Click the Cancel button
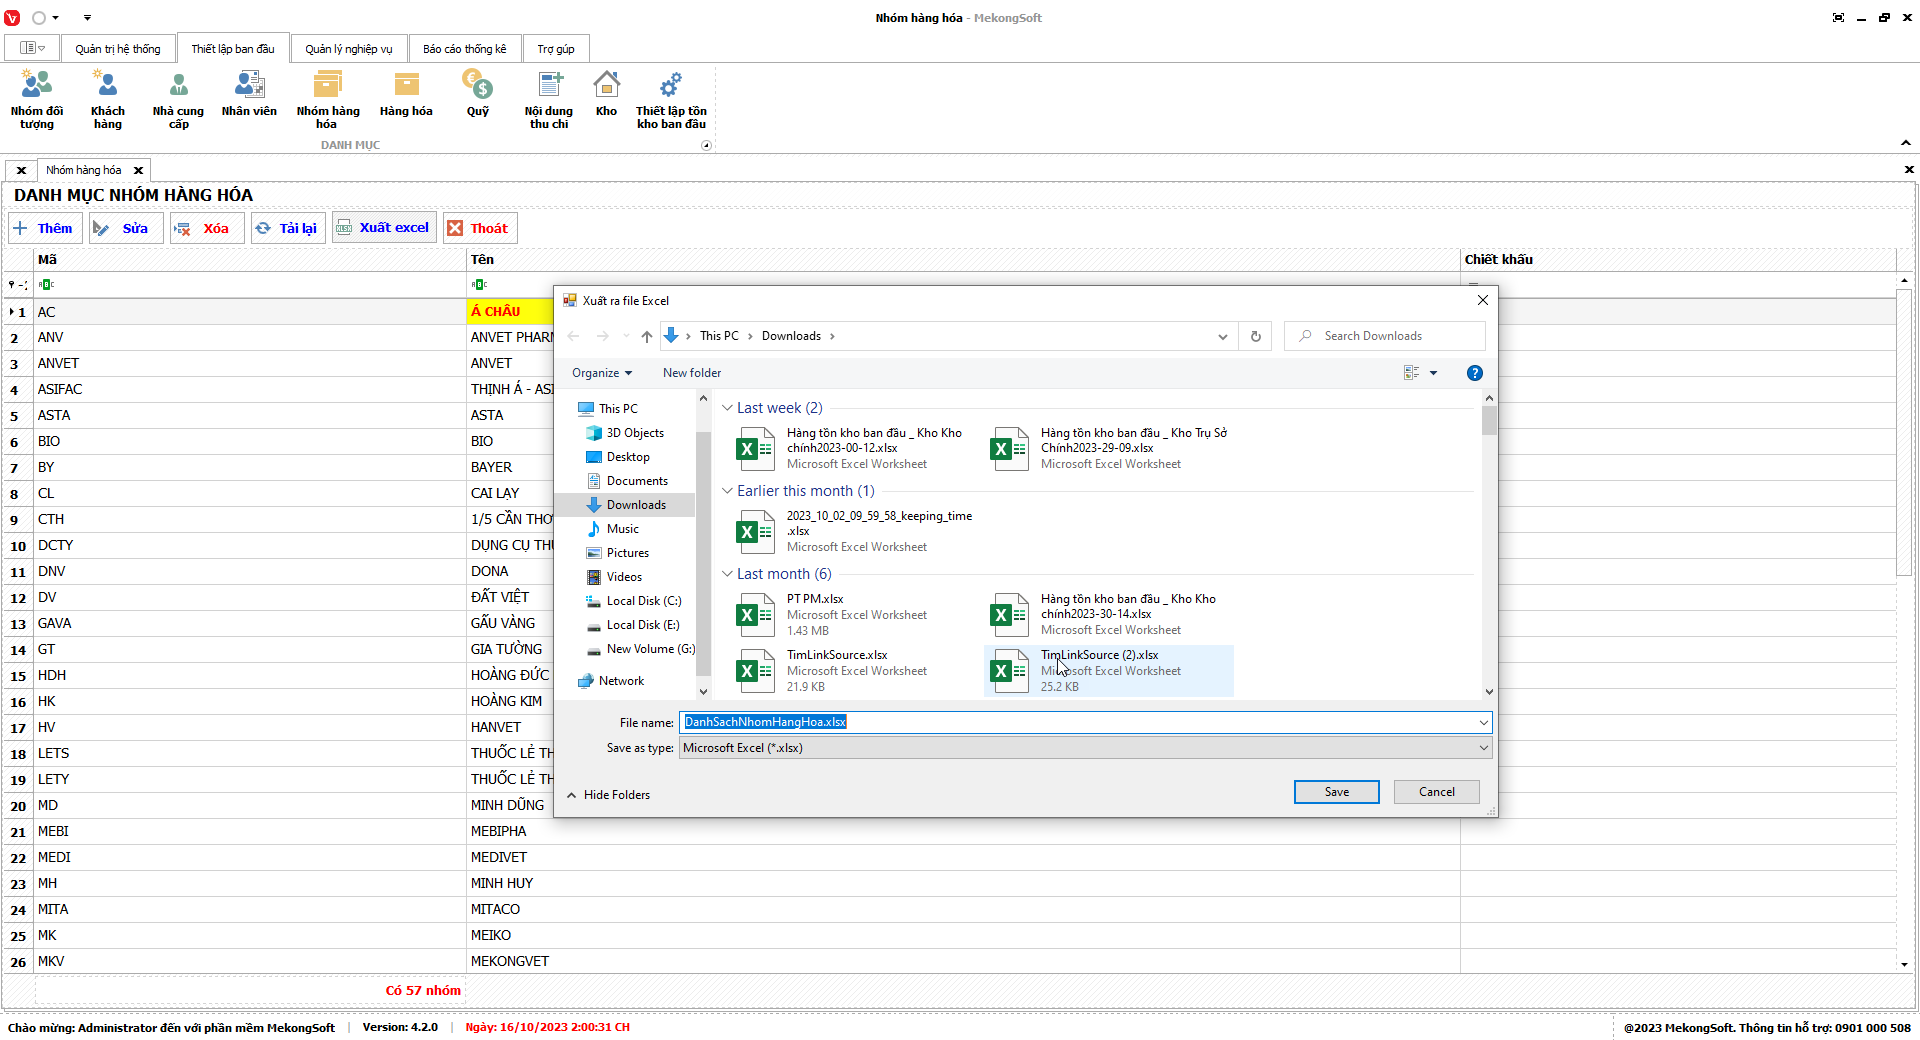1920x1040 pixels. click(1436, 792)
